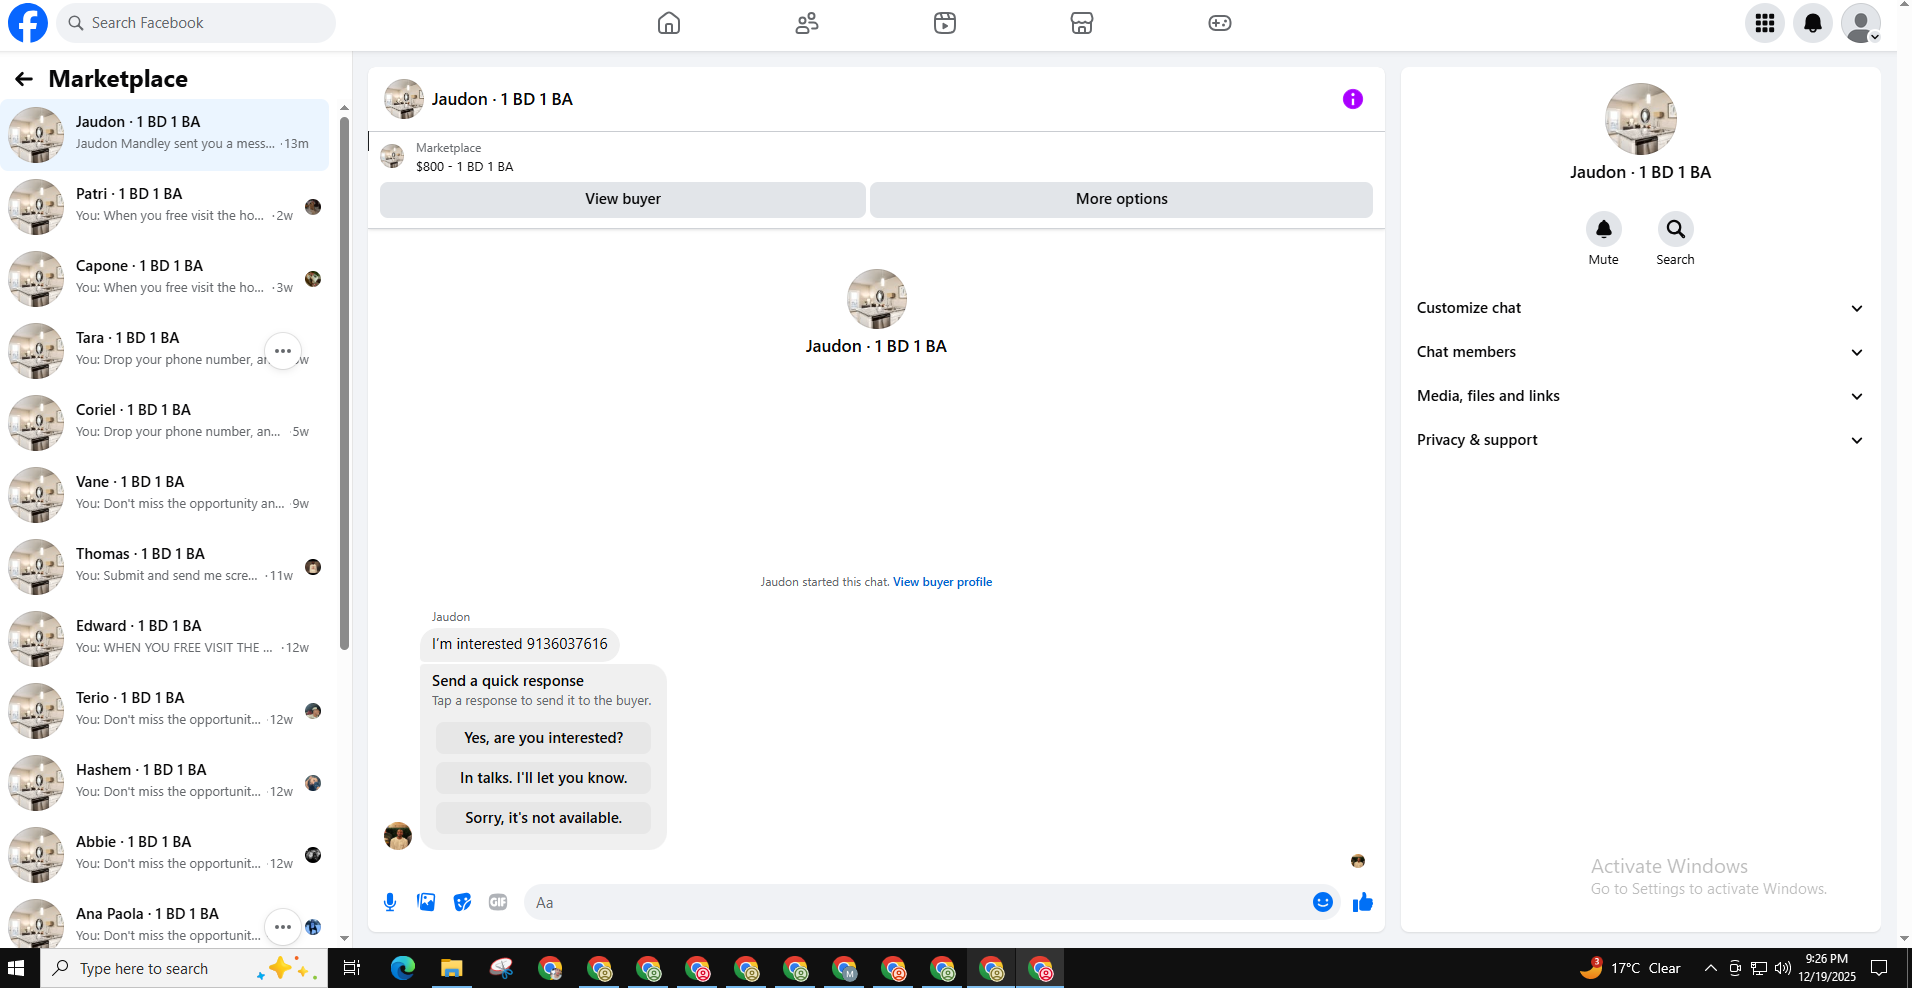
Task: Open the Edward conversation
Action: click(166, 639)
